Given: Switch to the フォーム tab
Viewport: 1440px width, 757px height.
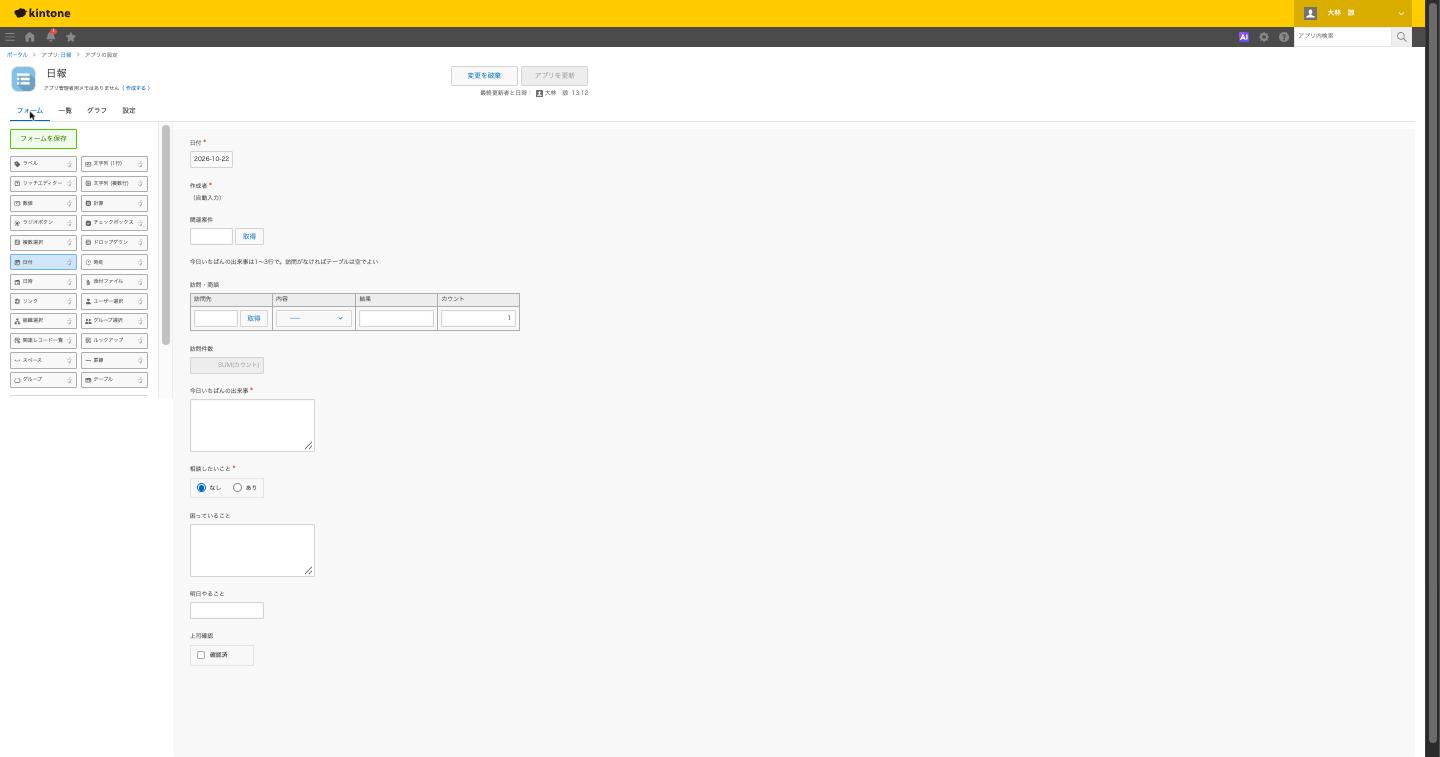Looking at the screenshot, I should (30, 111).
